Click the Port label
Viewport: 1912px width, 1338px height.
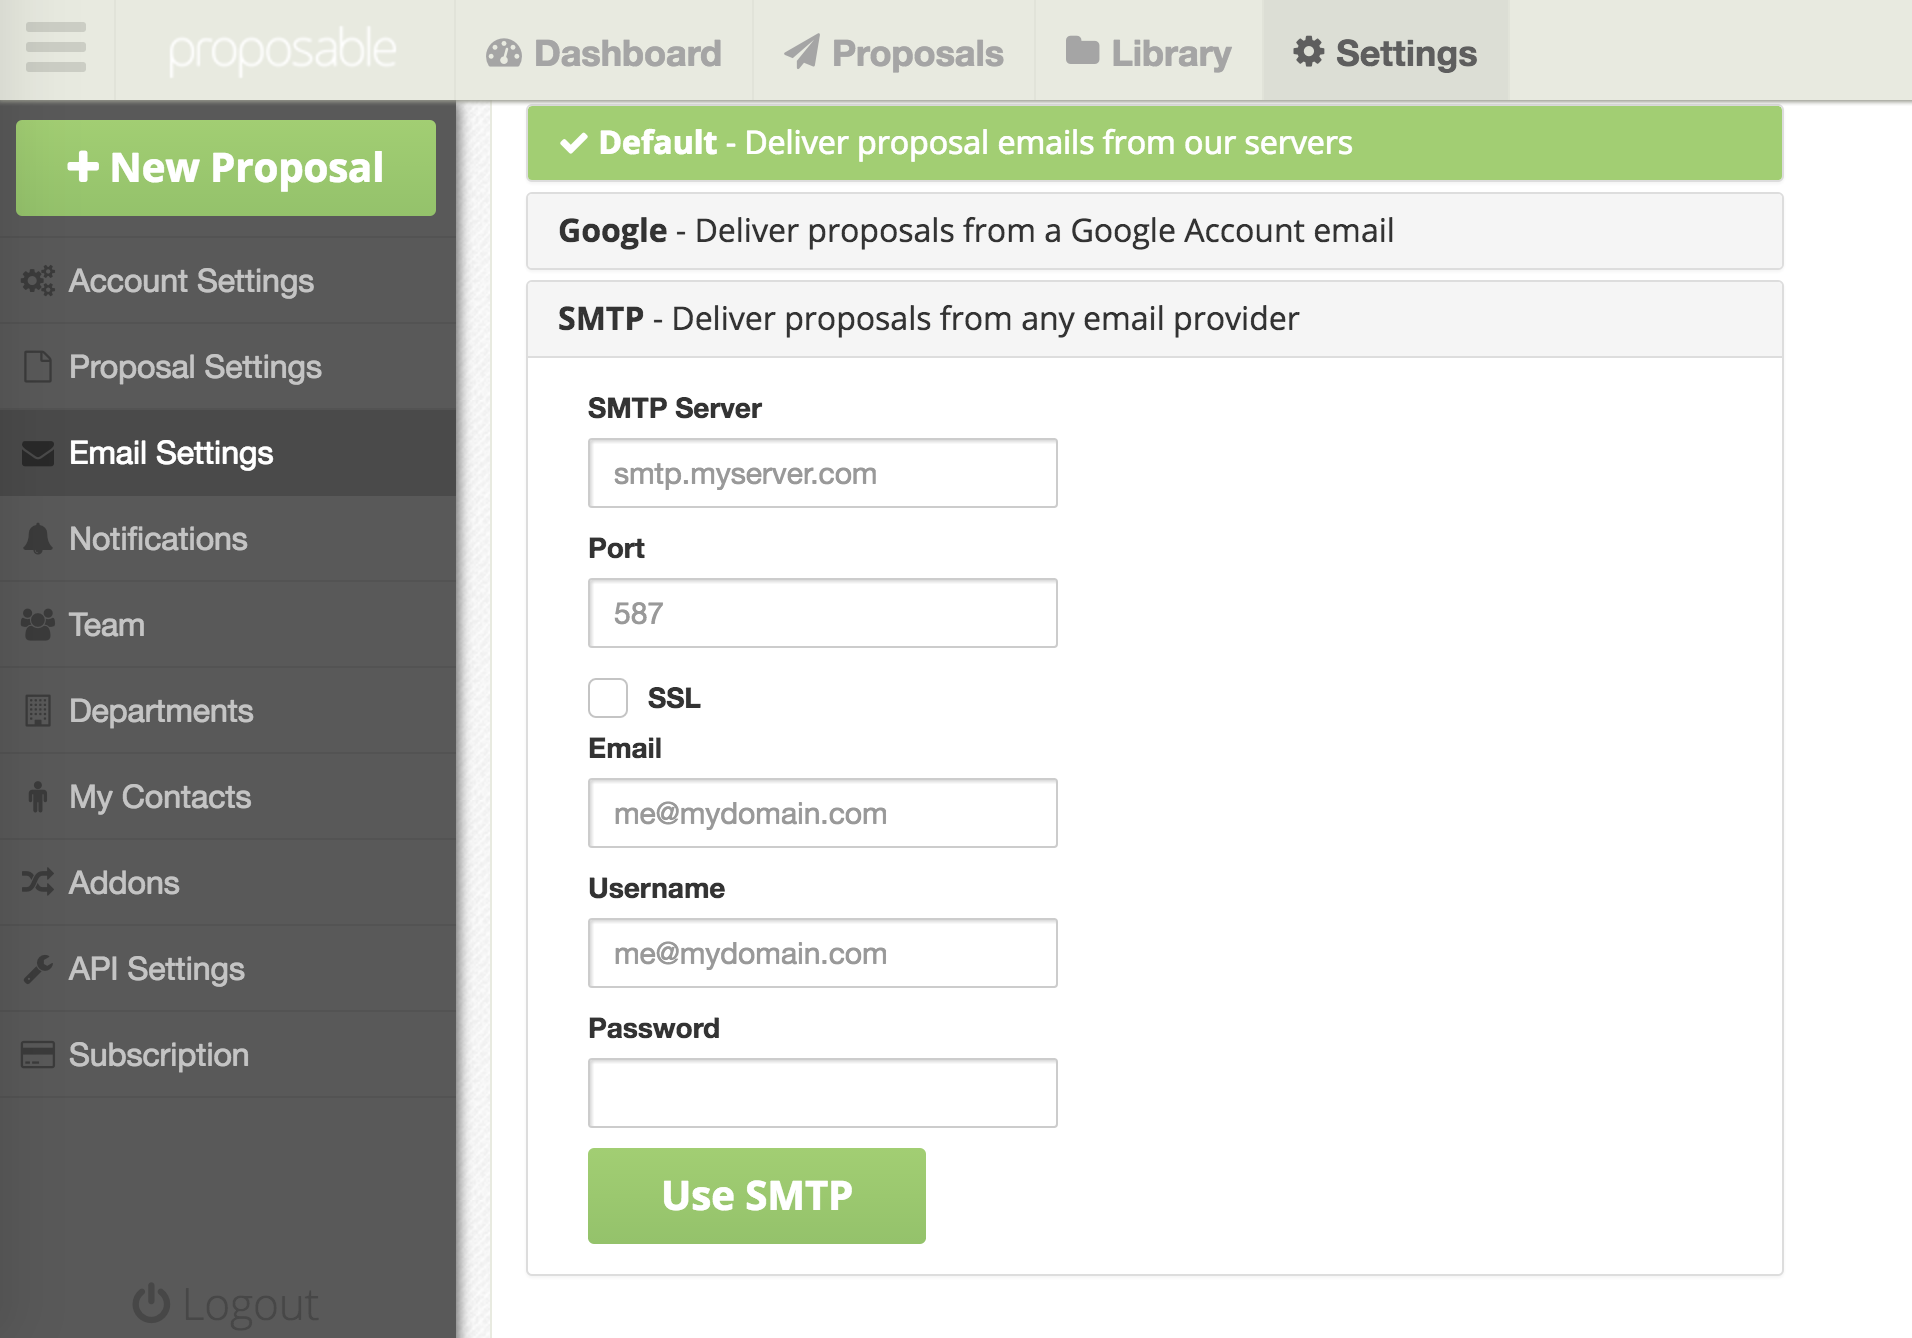coord(616,548)
